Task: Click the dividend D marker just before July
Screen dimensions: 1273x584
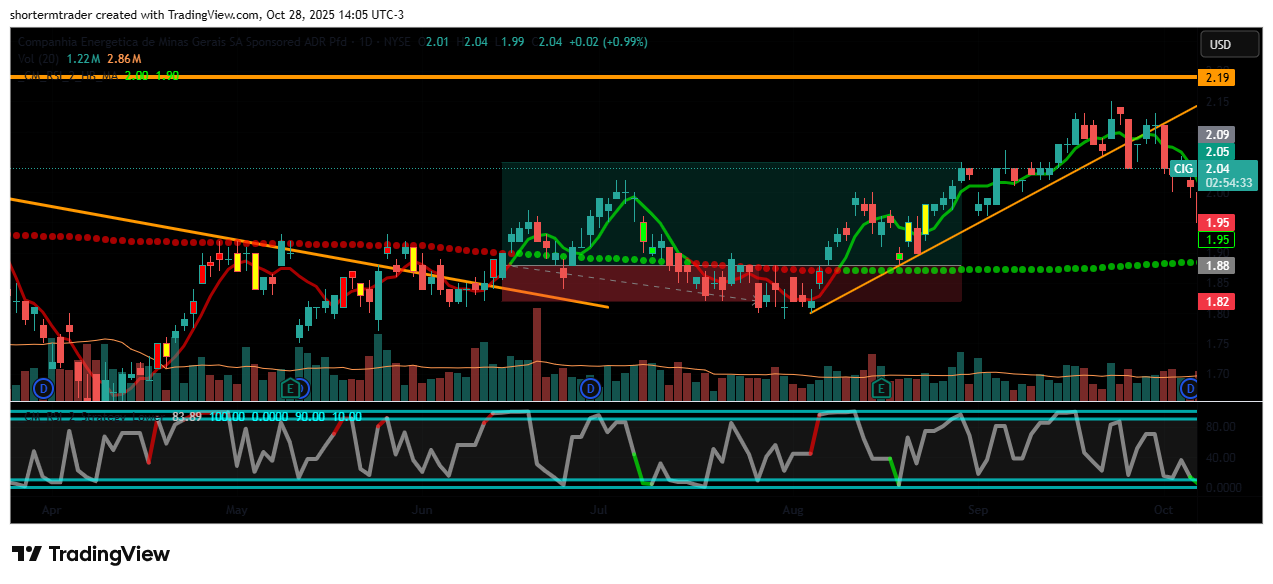Action: click(x=590, y=387)
